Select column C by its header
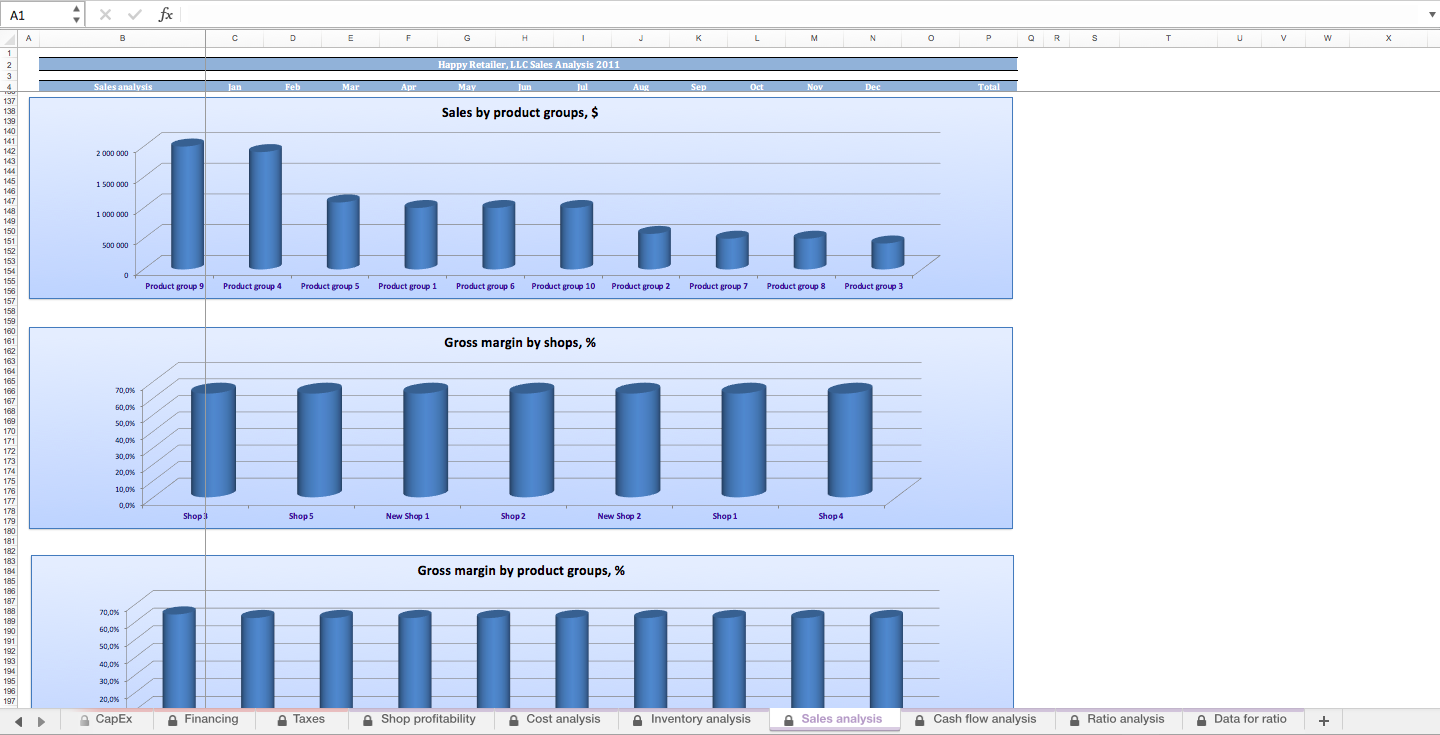The height and width of the screenshot is (735, 1440). [x=235, y=38]
